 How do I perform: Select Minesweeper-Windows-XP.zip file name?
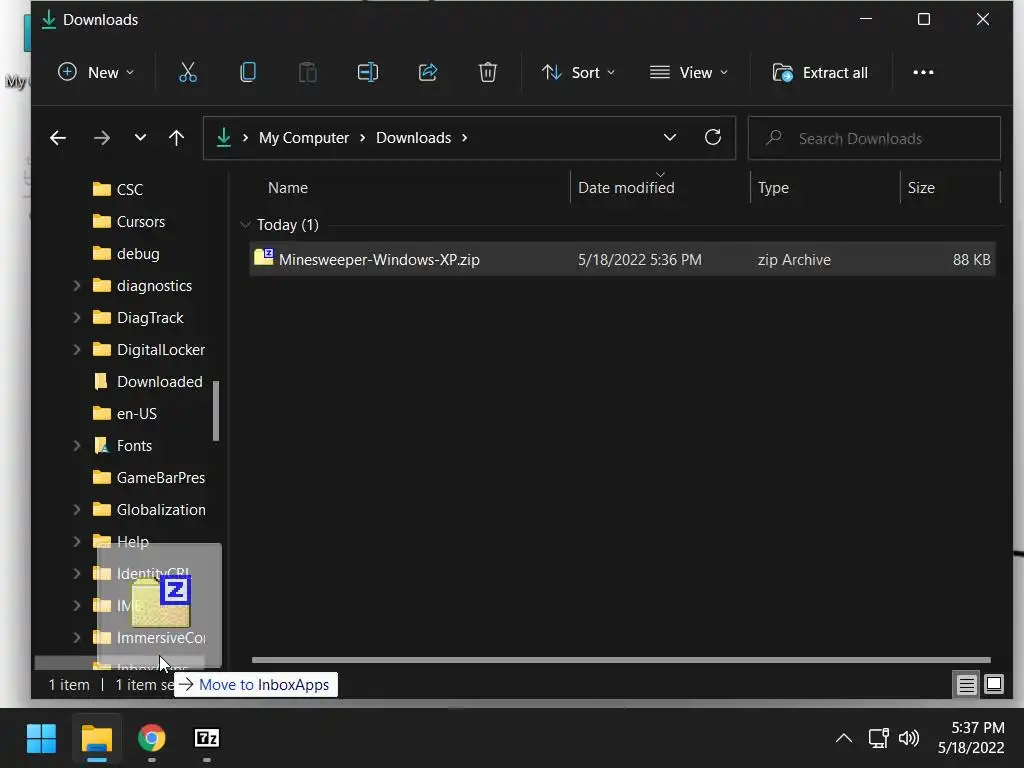tap(379, 259)
